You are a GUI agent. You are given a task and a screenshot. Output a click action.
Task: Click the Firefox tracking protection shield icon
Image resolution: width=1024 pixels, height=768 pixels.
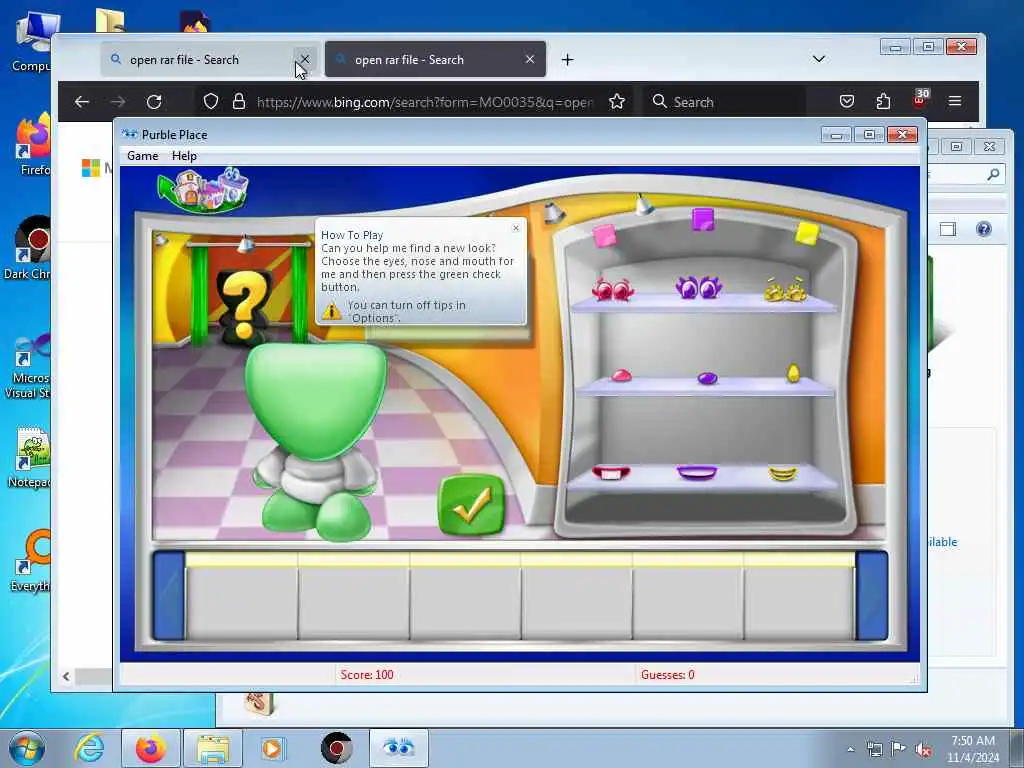coord(210,101)
